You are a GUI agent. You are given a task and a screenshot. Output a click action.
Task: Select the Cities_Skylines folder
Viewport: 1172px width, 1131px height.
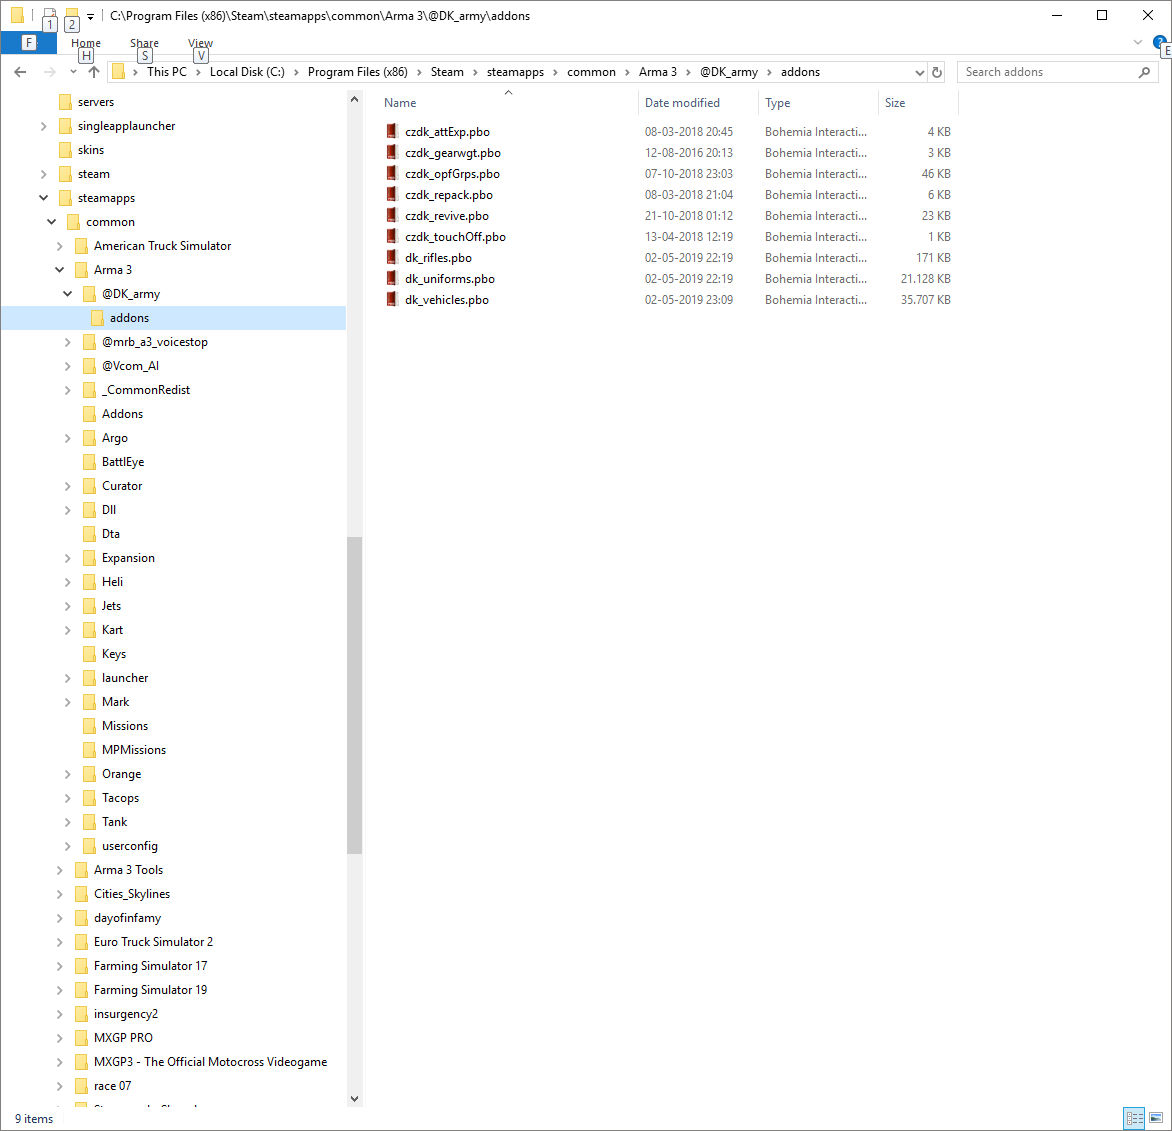(x=132, y=894)
